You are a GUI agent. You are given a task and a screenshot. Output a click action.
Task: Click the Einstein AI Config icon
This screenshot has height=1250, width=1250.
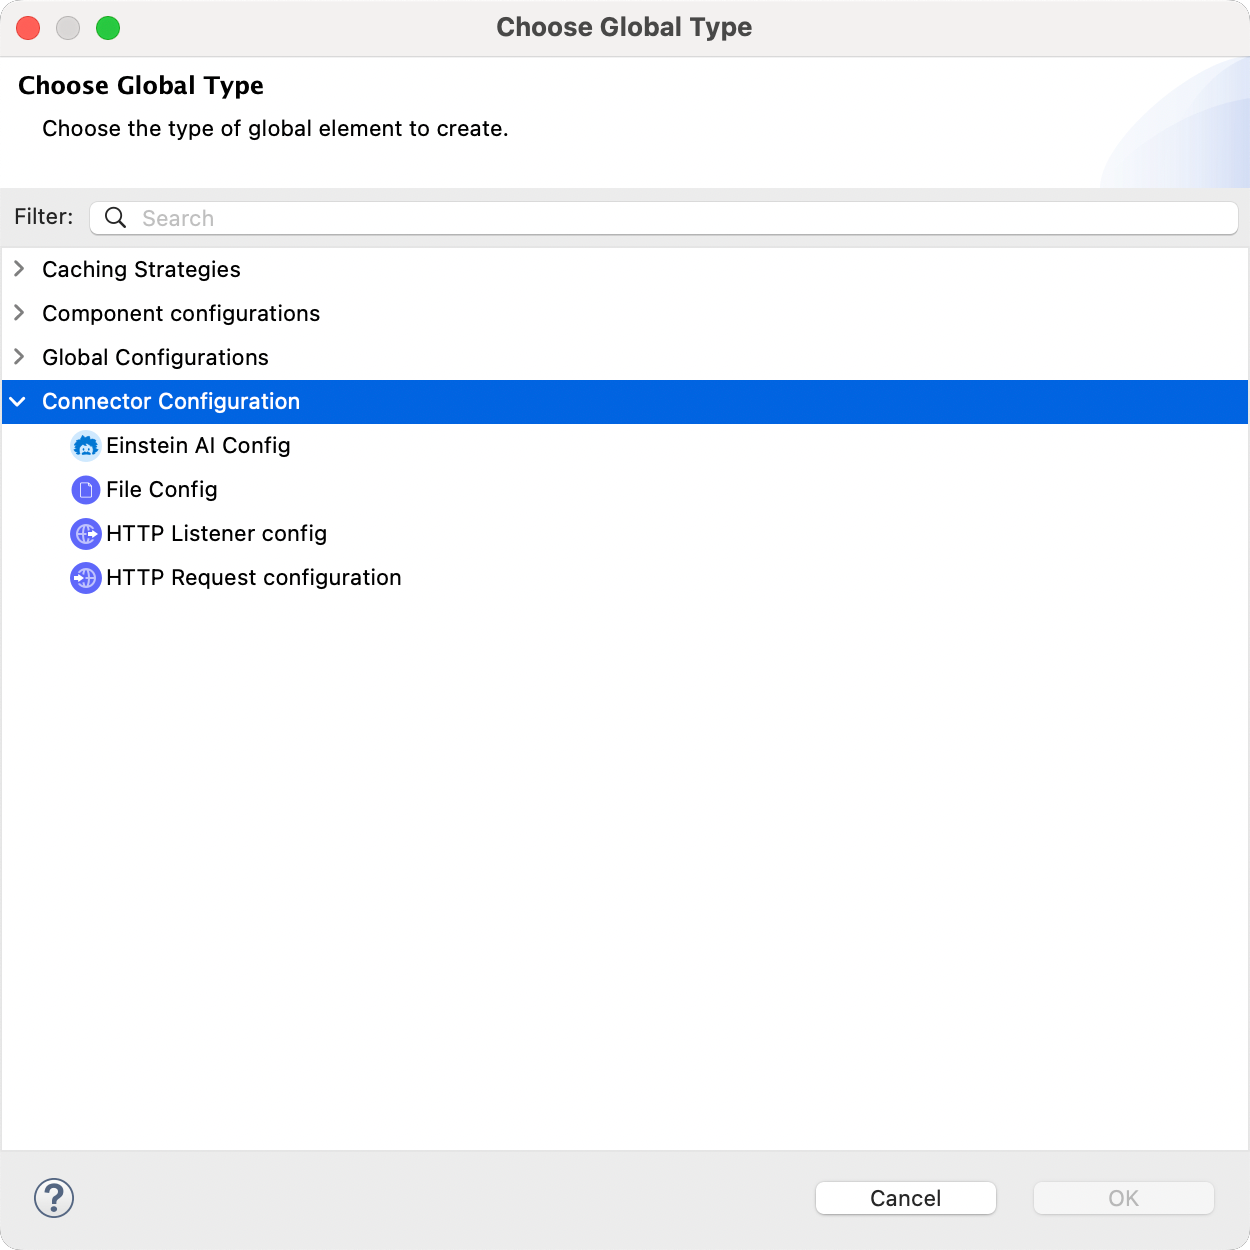click(86, 446)
